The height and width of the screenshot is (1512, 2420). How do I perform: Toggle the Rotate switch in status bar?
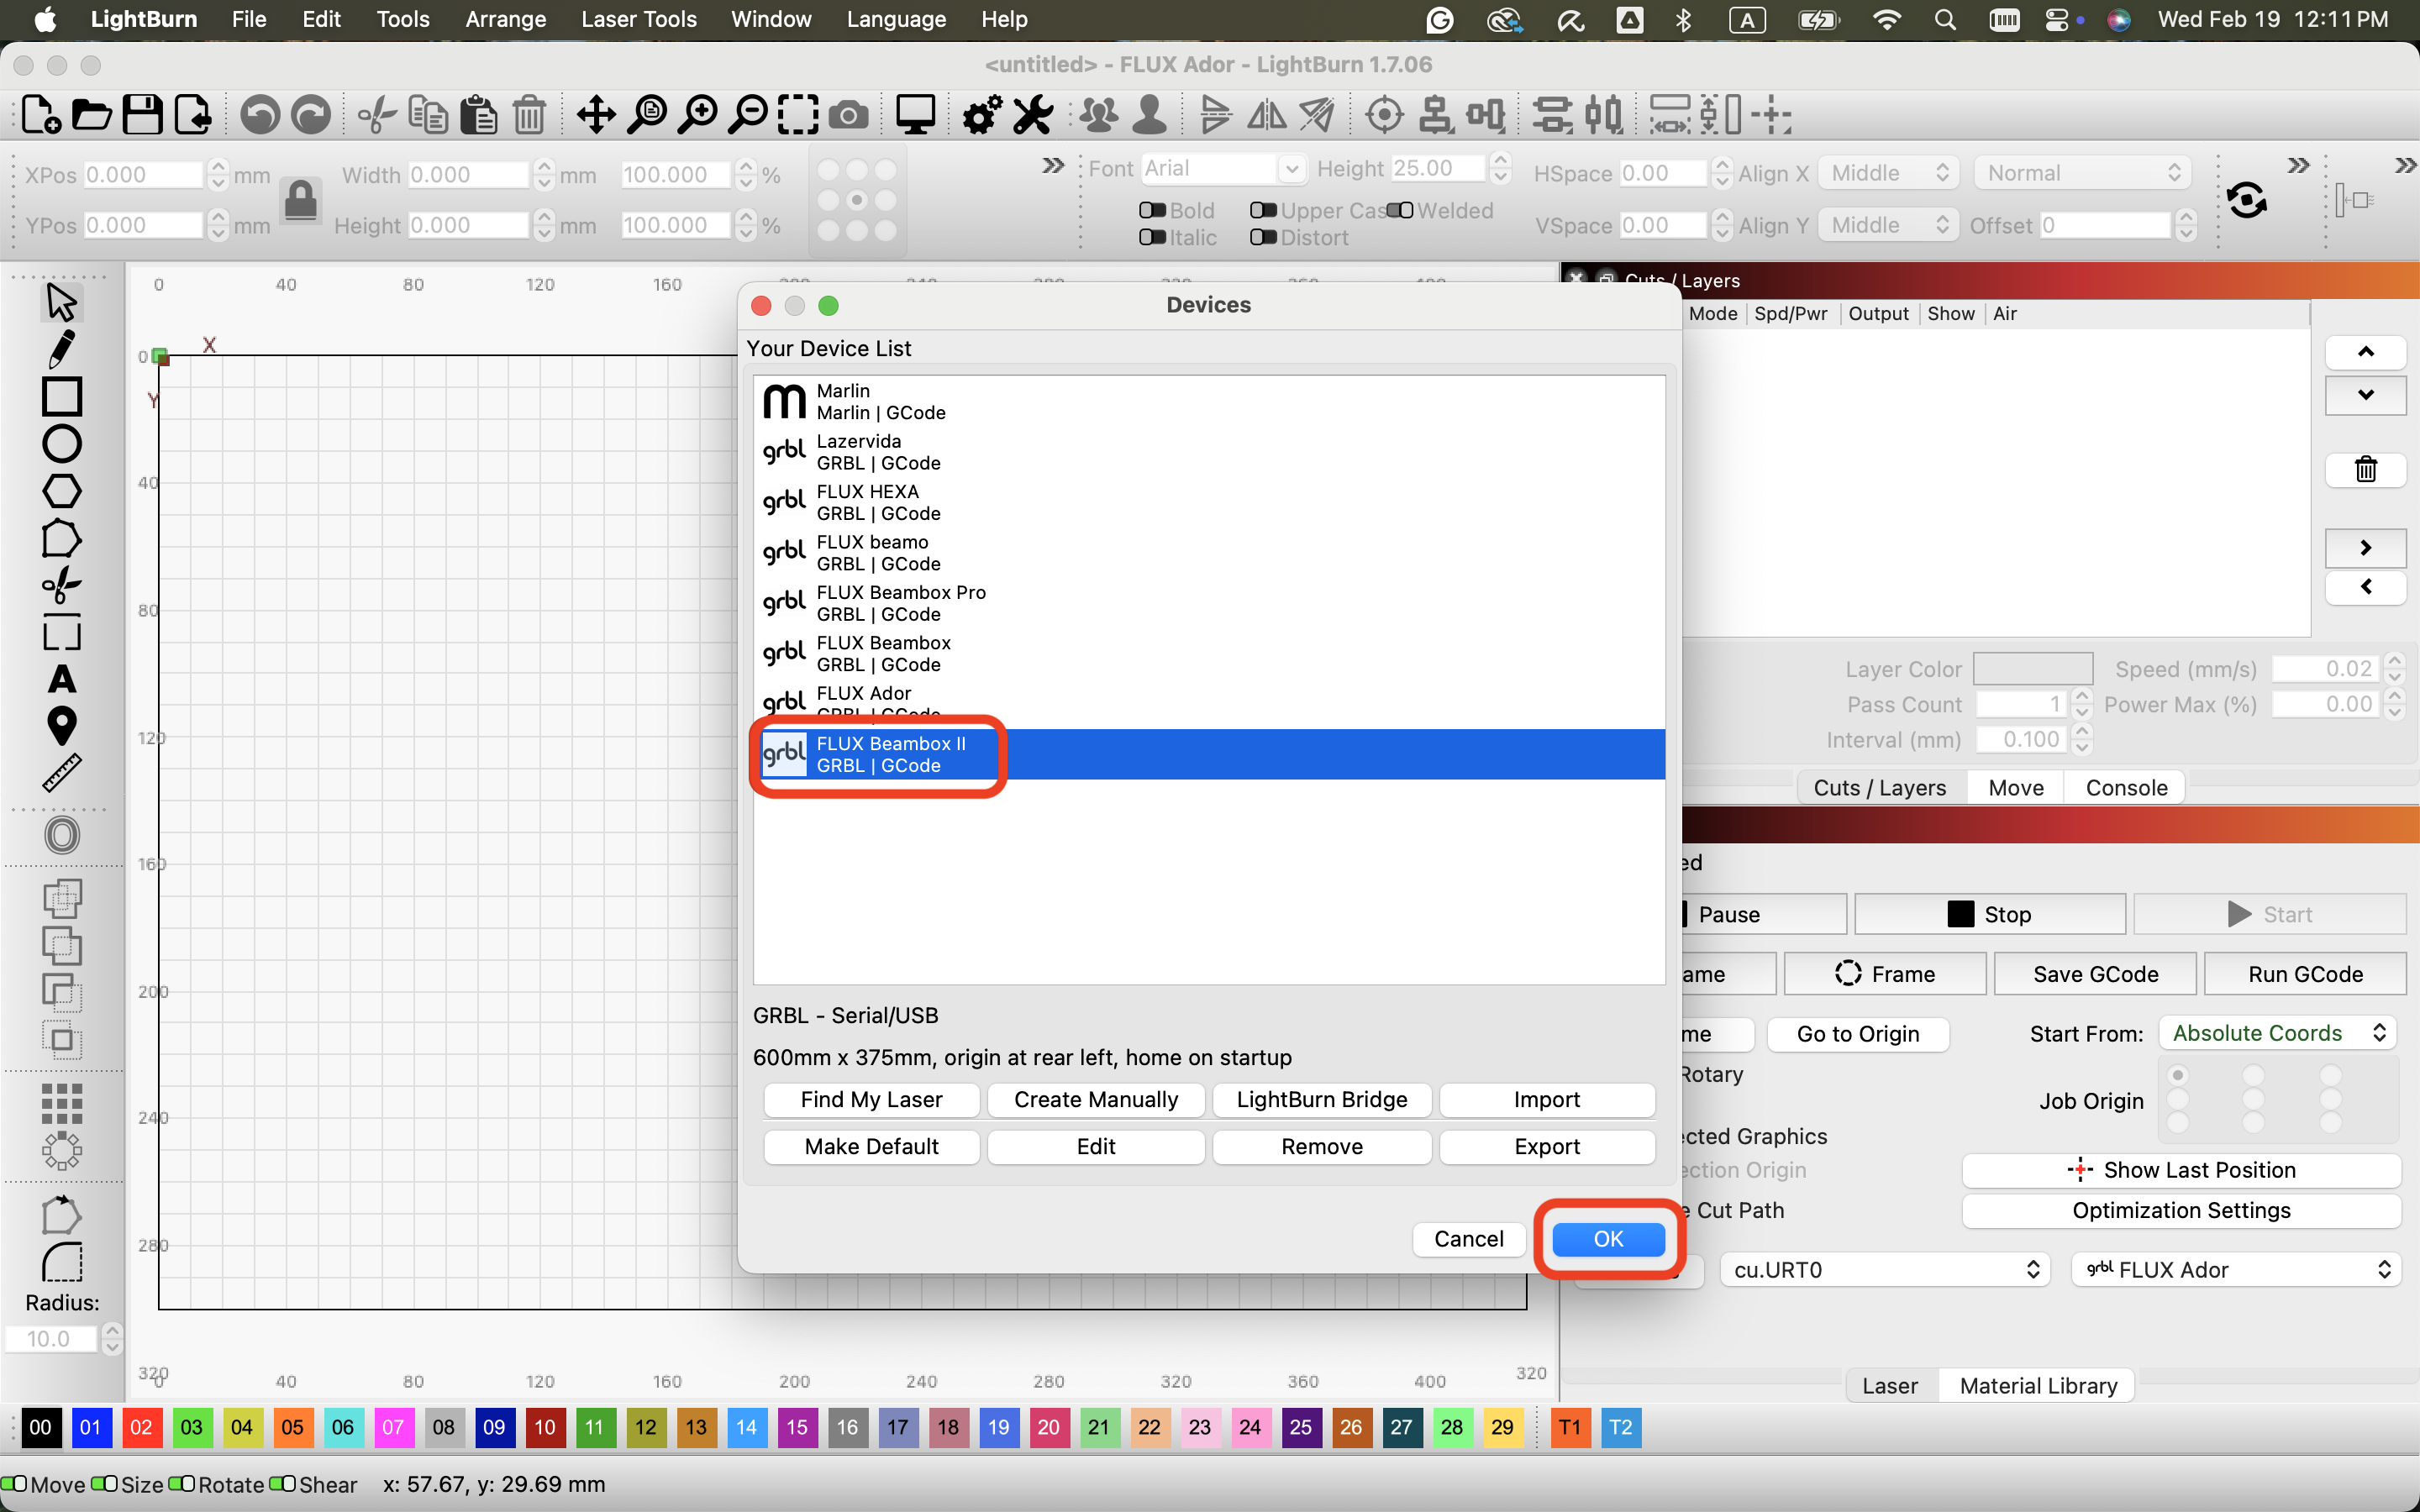click(182, 1484)
